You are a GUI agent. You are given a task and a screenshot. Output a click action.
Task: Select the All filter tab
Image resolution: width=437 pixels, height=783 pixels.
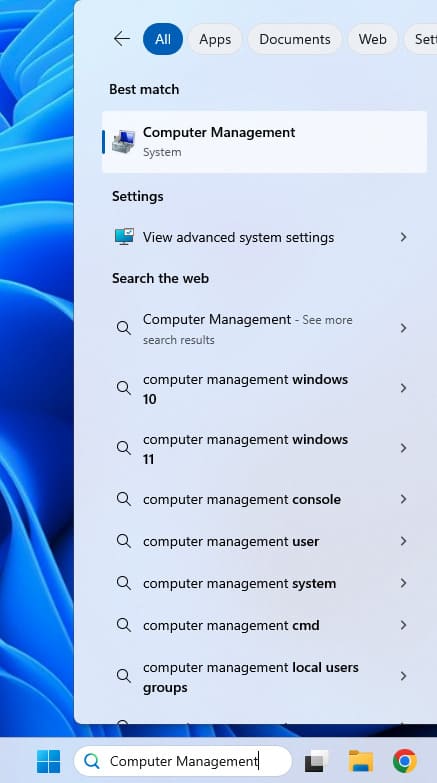pos(163,39)
